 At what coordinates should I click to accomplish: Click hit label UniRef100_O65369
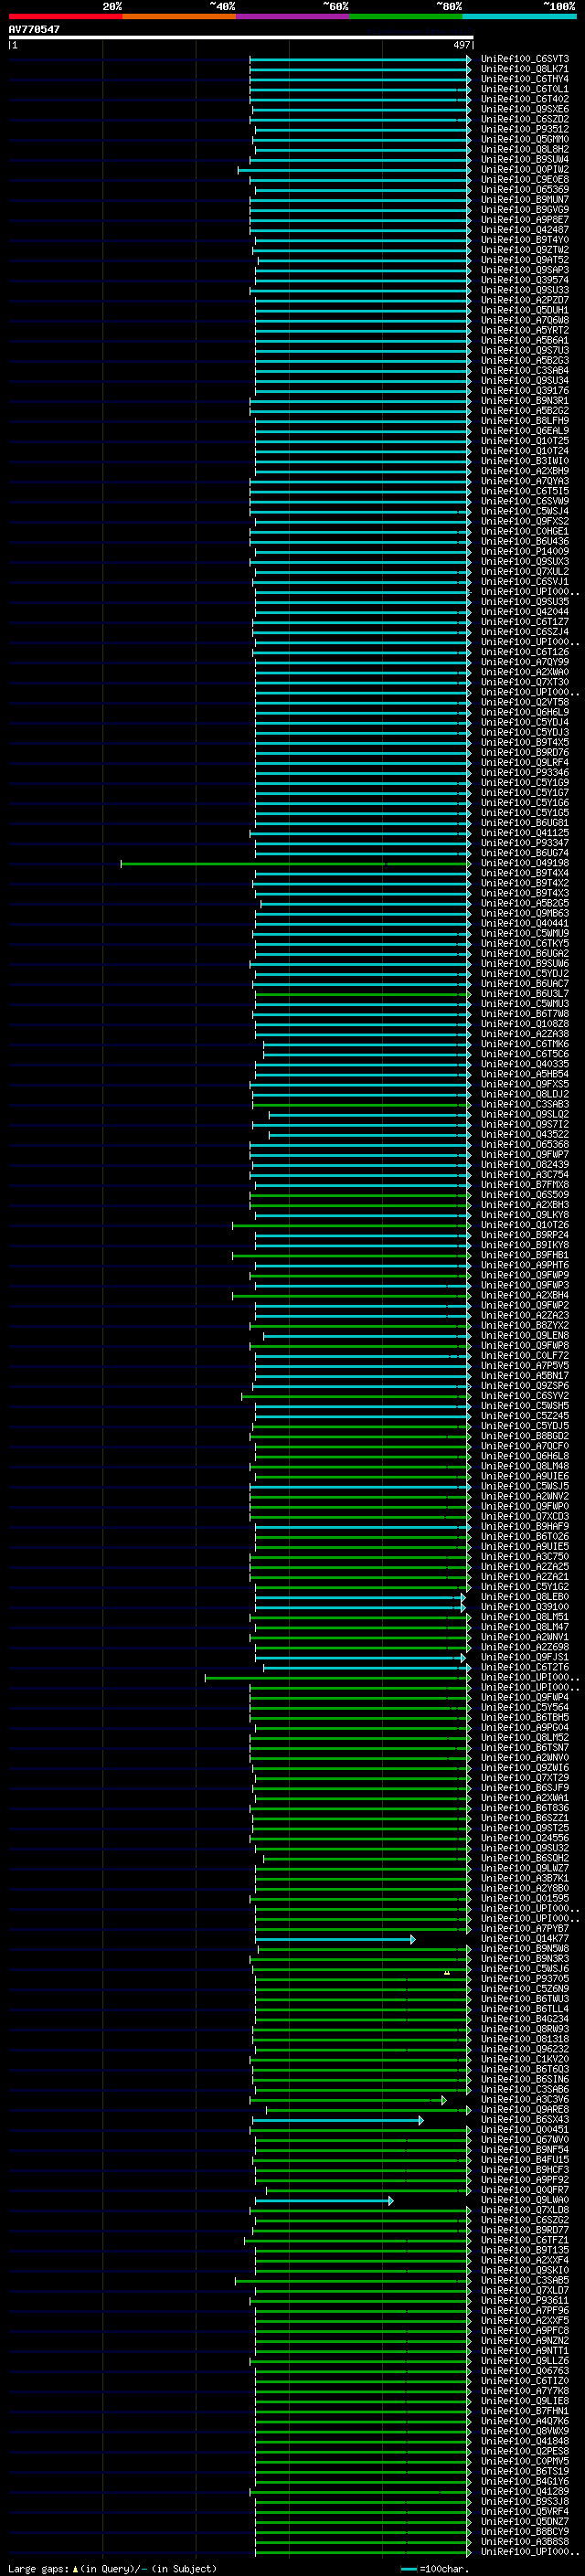click(525, 190)
